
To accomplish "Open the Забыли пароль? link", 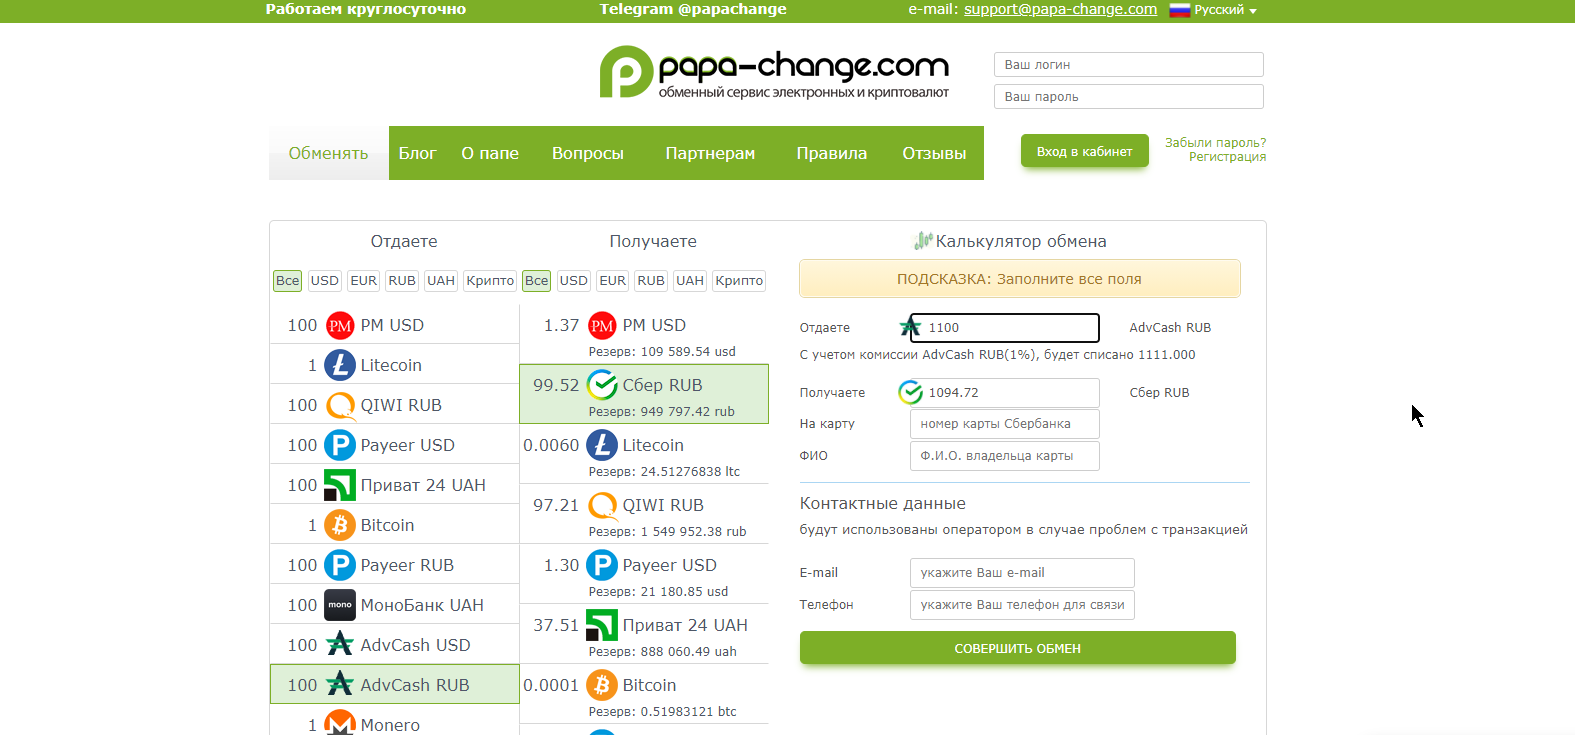I will [1215, 143].
